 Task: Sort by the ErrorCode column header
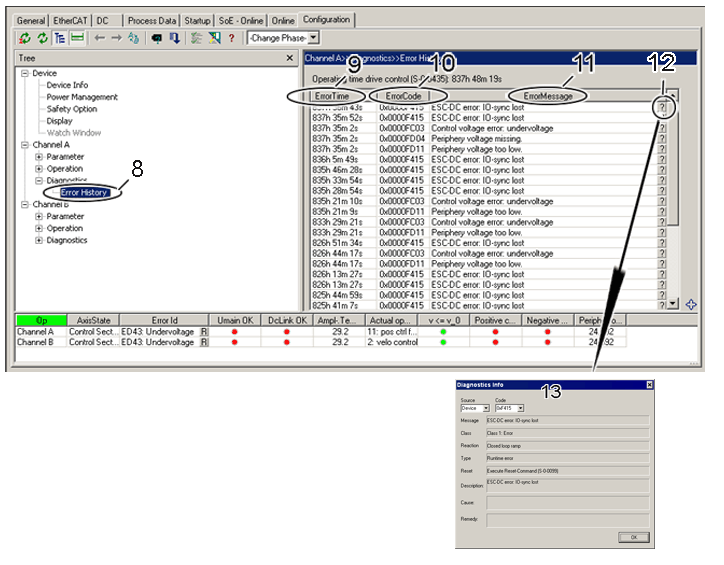[x=402, y=95]
